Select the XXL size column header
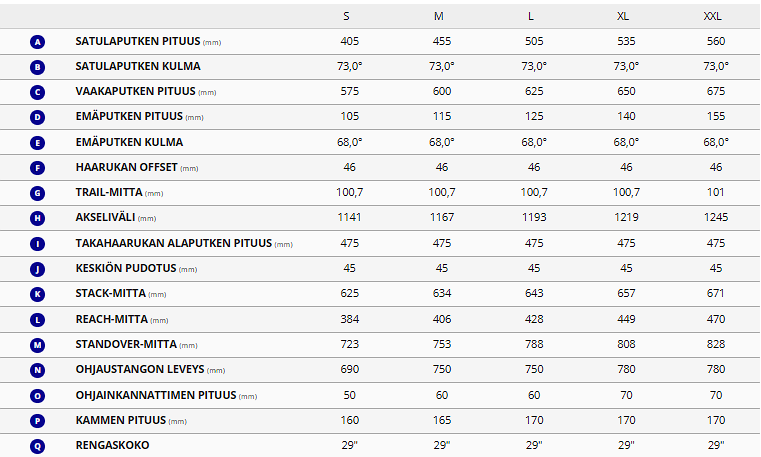 point(712,16)
